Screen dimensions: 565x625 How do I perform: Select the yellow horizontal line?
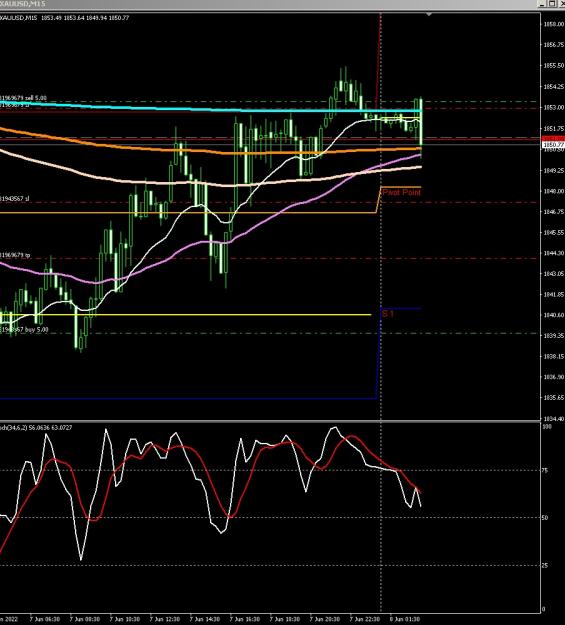tap(185, 315)
